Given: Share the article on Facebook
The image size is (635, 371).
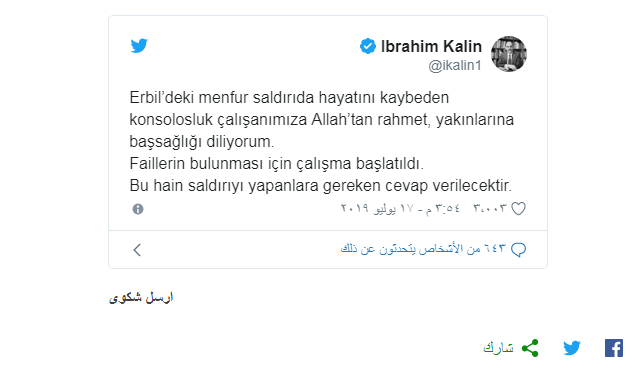Looking at the screenshot, I should click(614, 348).
